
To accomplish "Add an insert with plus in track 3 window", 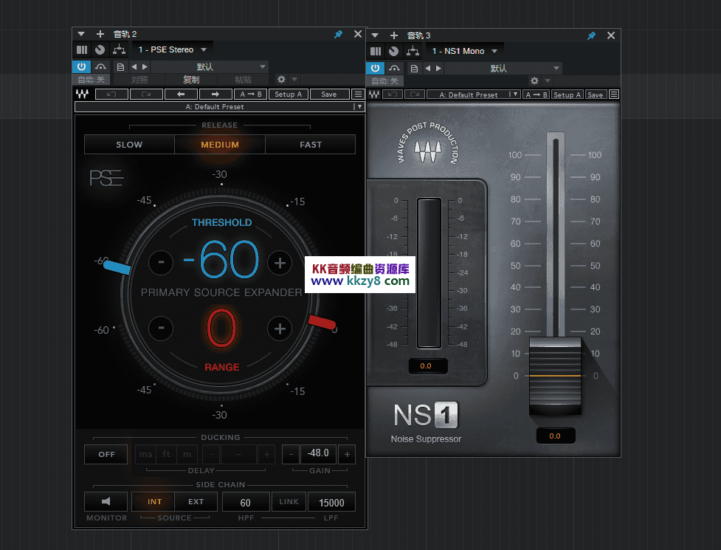I will (x=394, y=35).
